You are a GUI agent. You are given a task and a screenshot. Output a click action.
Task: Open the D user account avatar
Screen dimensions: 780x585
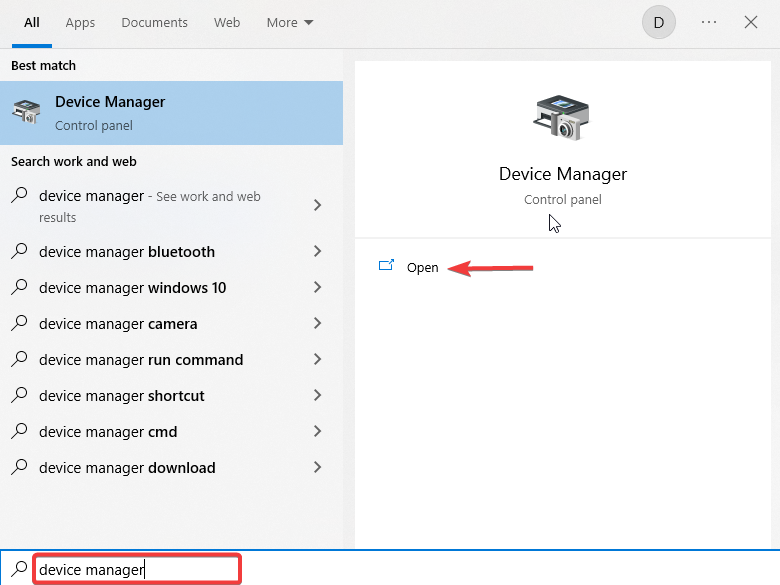pos(659,22)
